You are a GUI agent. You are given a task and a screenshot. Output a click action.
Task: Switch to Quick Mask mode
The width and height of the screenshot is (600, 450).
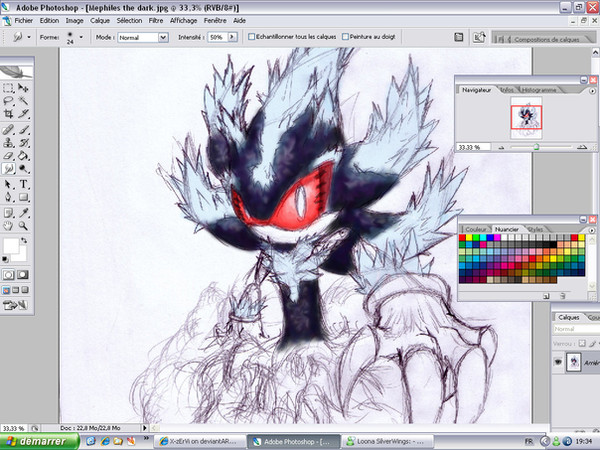(23, 275)
